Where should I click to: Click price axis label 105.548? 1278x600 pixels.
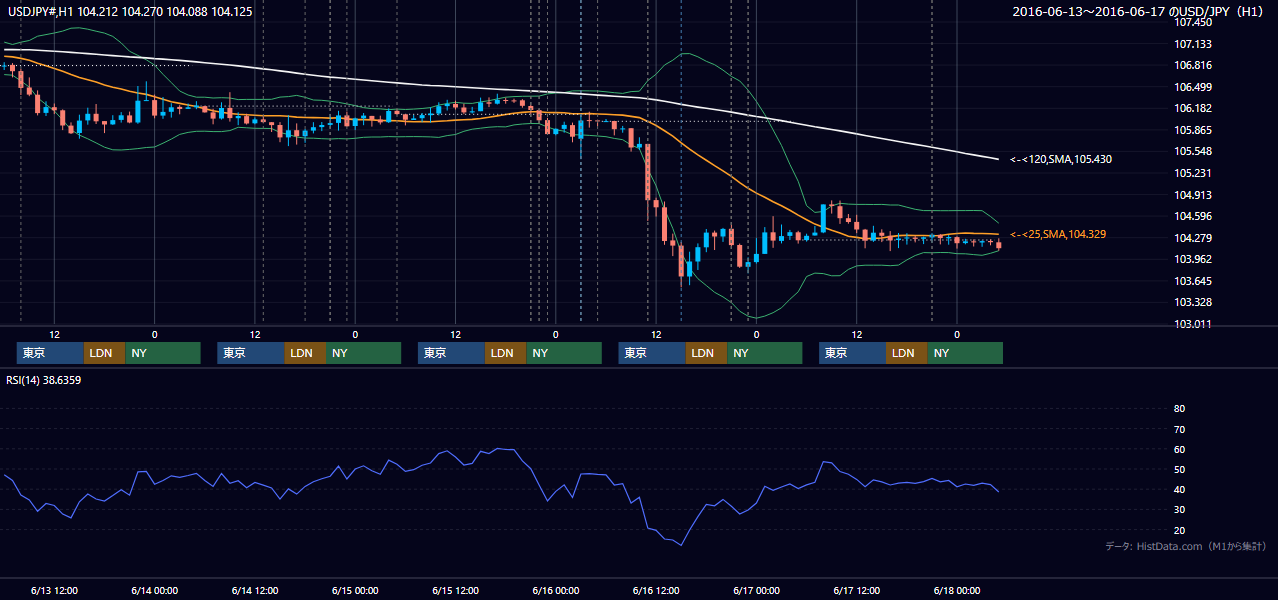1193,151
